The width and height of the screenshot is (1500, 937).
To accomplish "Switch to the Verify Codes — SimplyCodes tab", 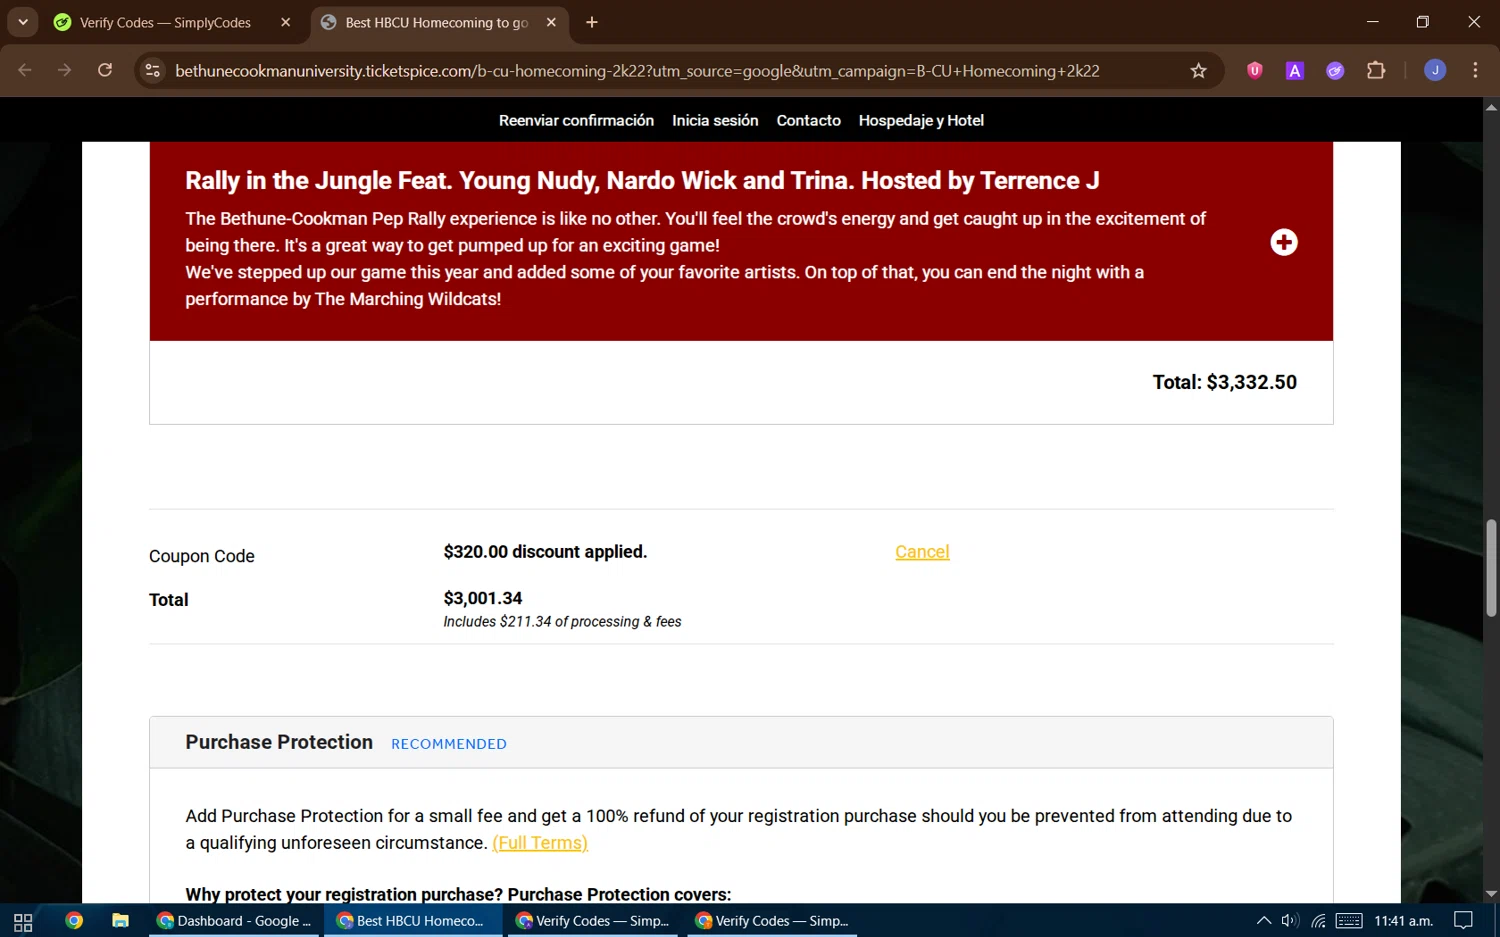I will [165, 22].
